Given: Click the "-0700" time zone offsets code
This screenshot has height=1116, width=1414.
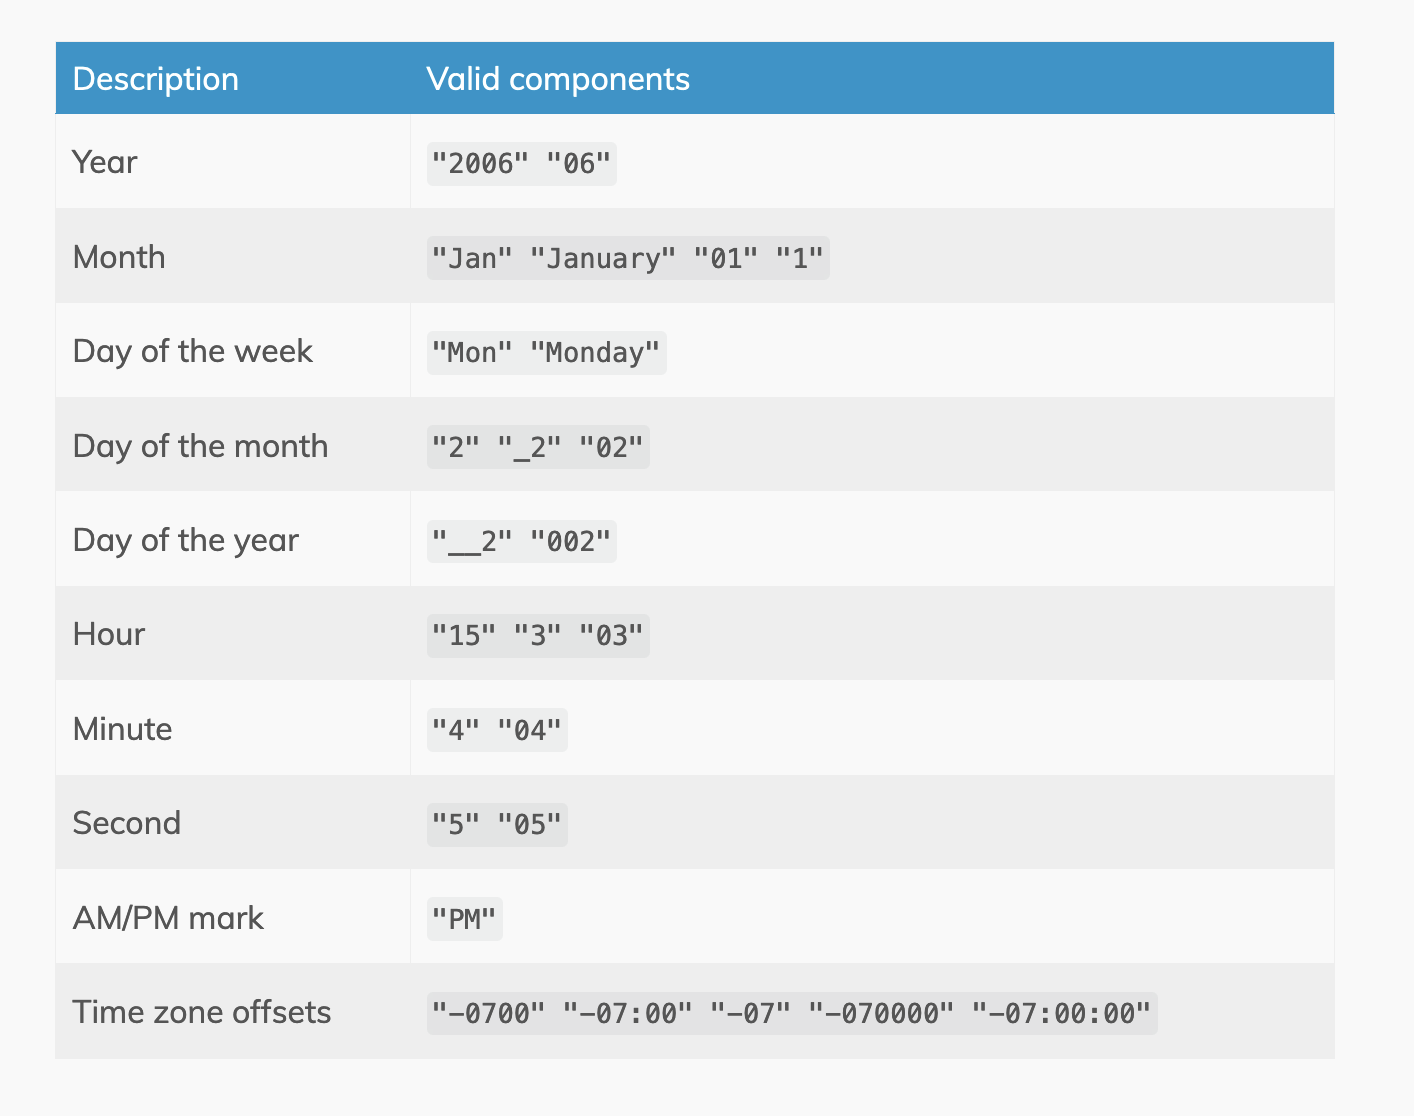Looking at the screenshot, I should point(488,1013).
